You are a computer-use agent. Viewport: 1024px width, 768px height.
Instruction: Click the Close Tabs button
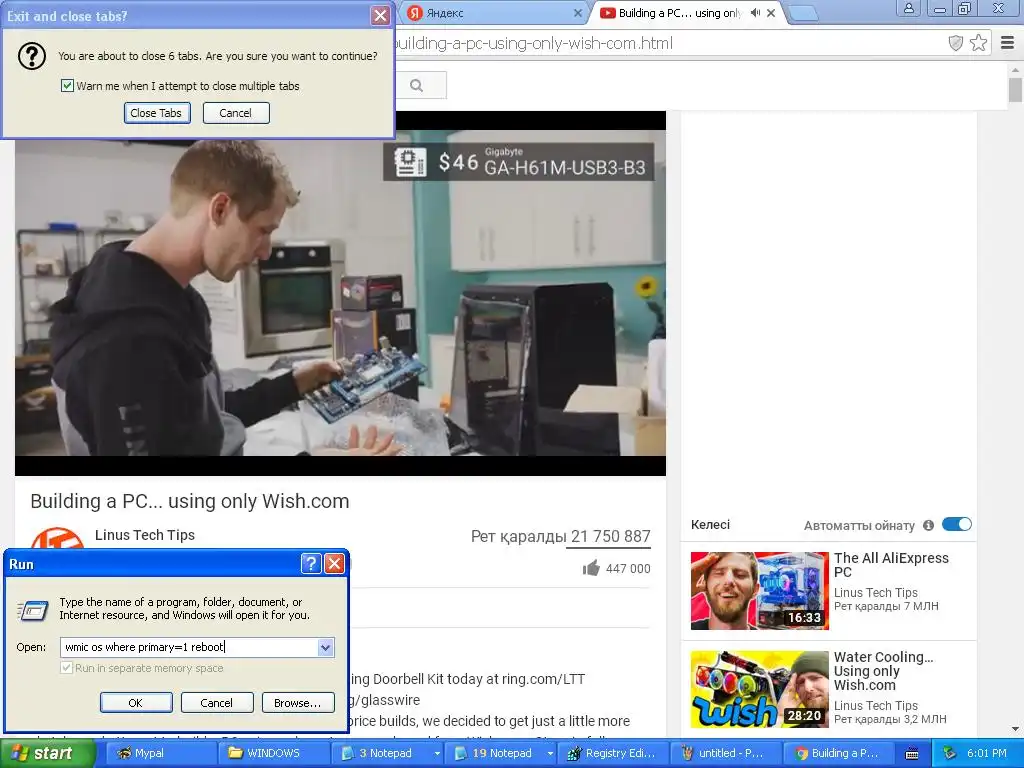pos(157,113)
